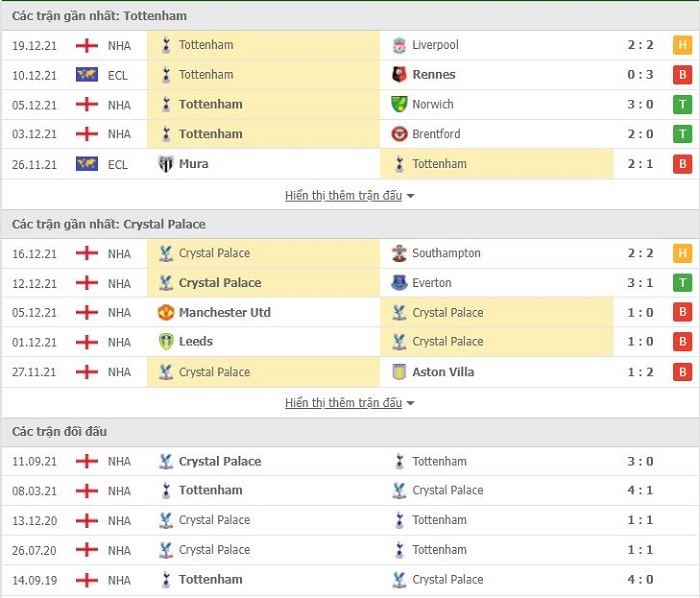Click orange H badge on Tottenham-Liverpool row

tap(682, 45)
